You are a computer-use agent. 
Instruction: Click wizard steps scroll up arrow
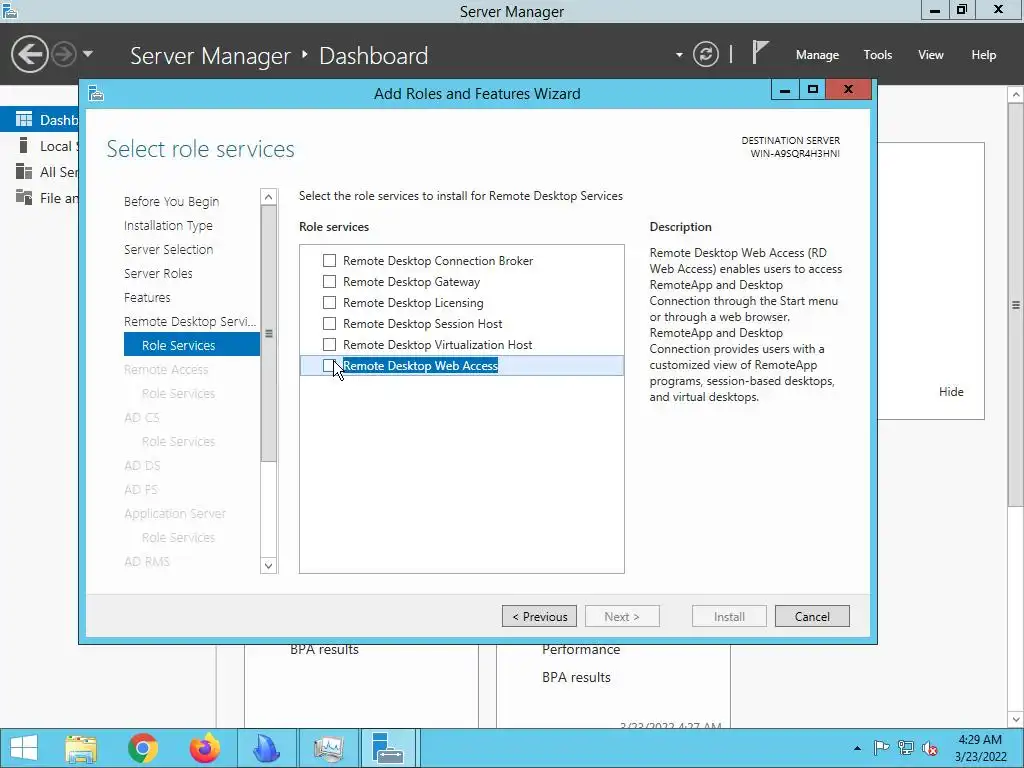(268, 197)
